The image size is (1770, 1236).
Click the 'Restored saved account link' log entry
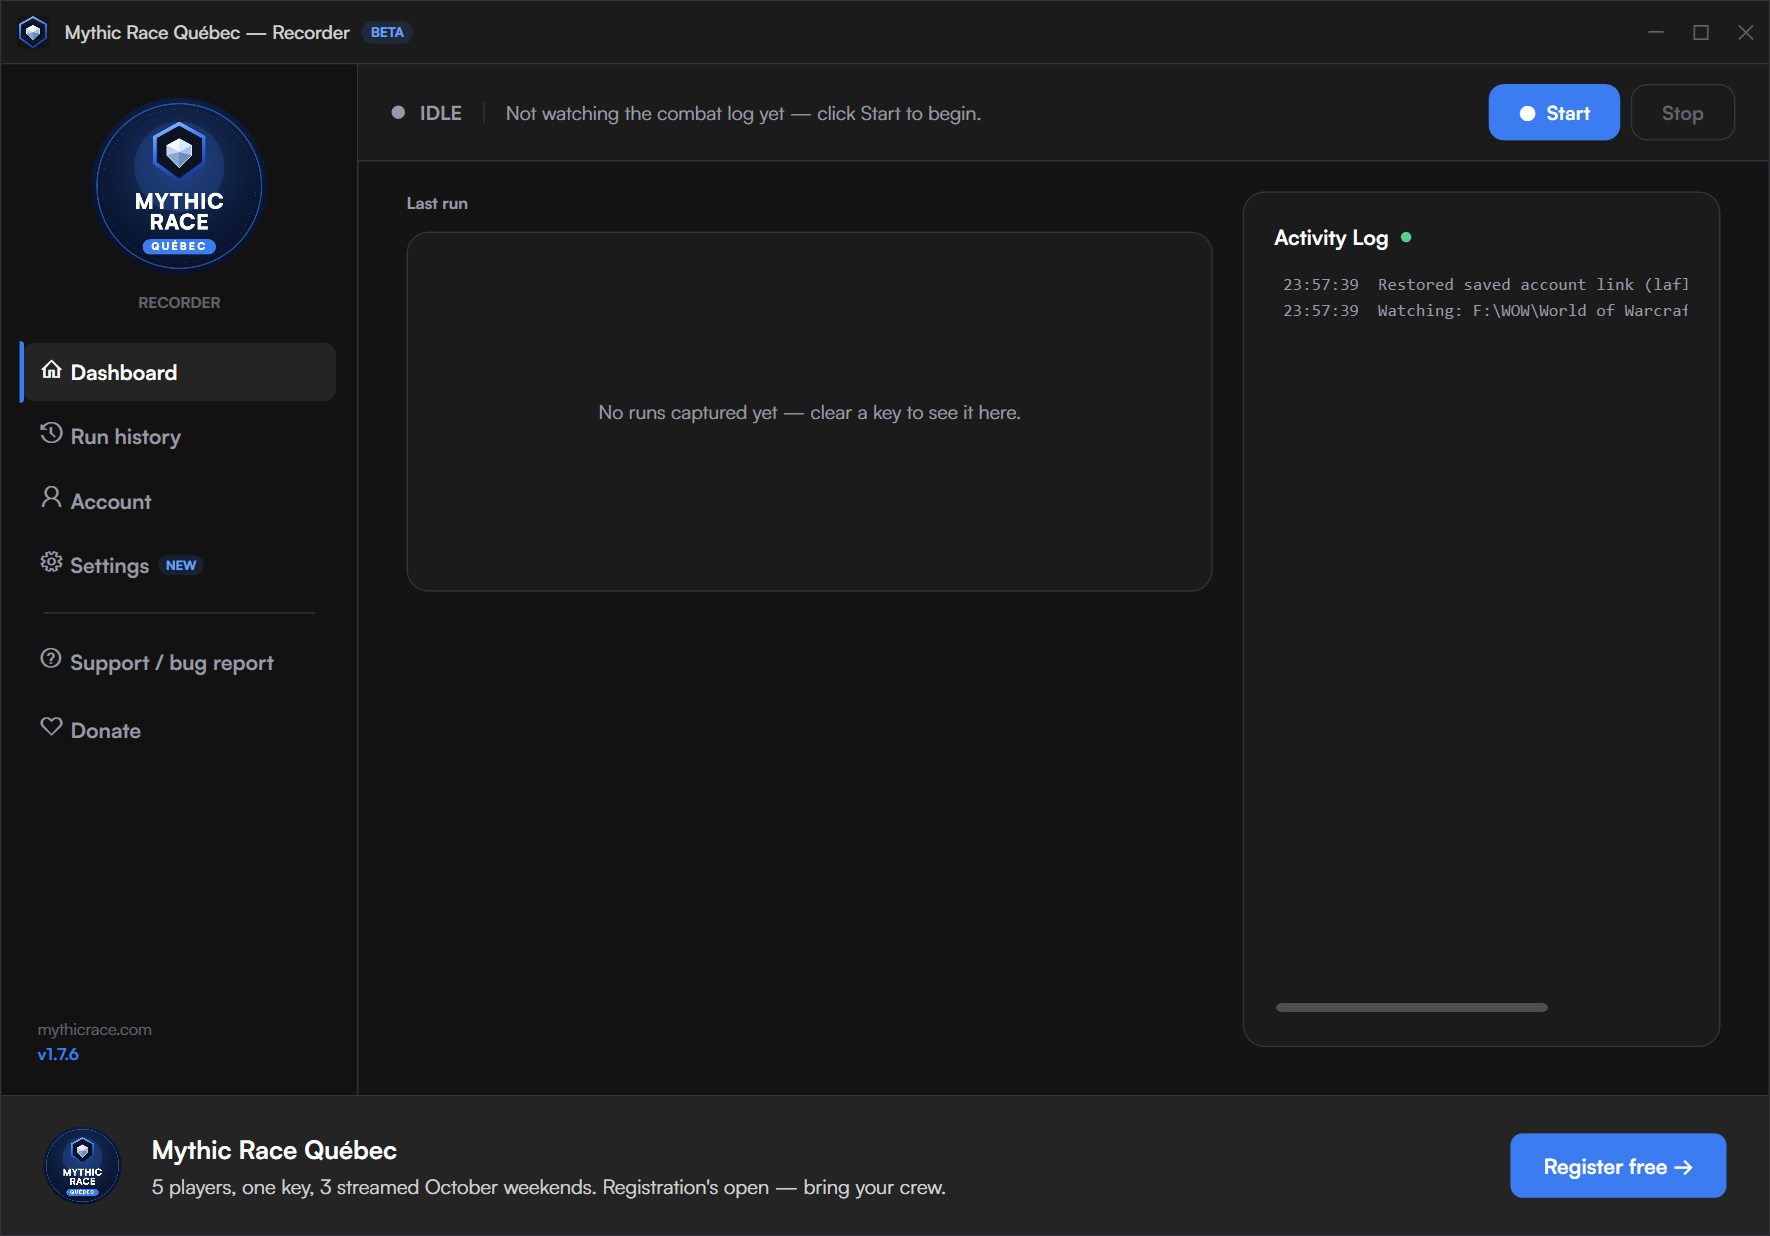pos(1485,285)
